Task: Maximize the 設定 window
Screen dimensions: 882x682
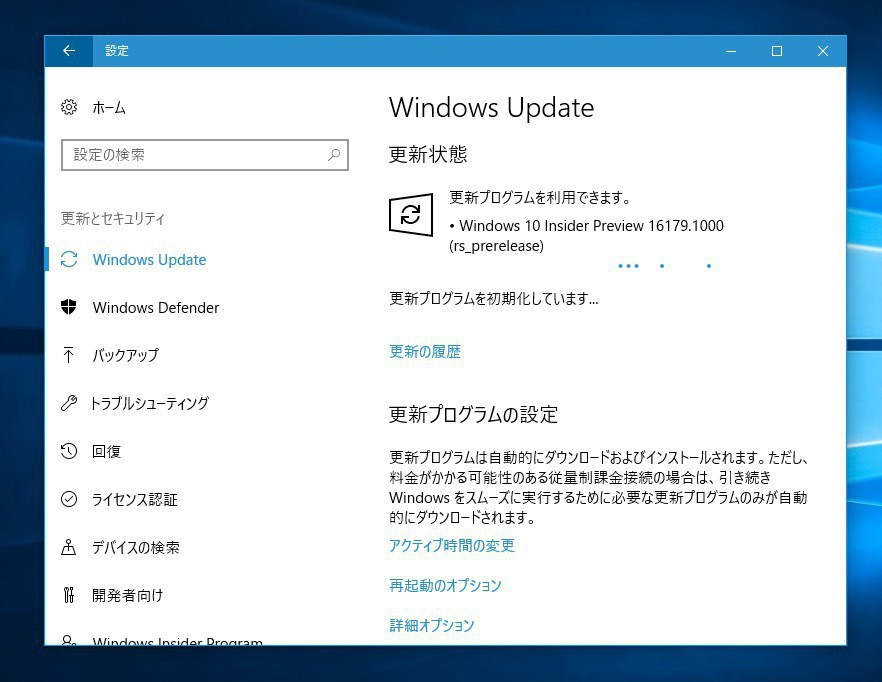Action: click(777, 51)
